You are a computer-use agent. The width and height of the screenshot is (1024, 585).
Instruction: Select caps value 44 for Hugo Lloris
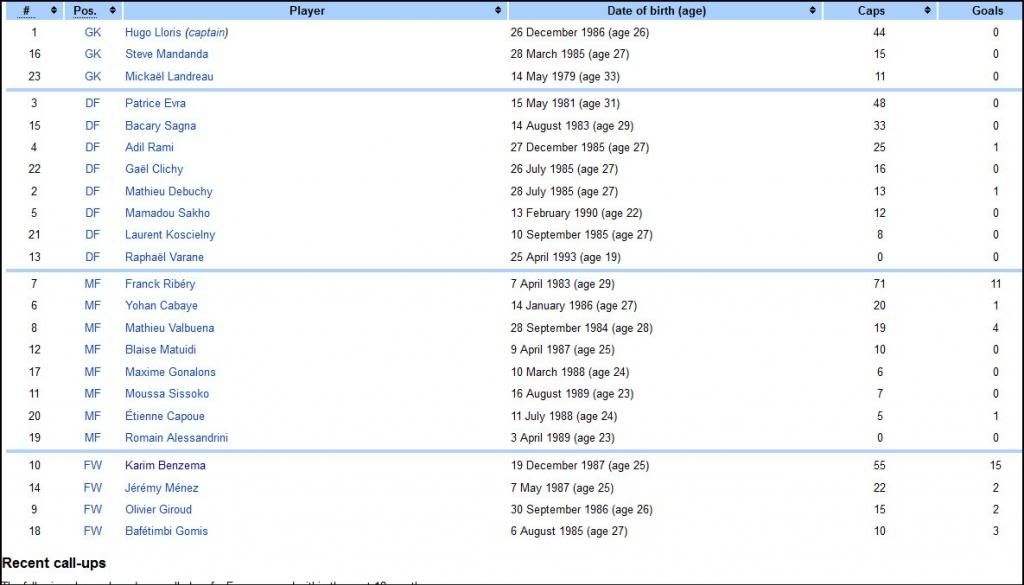point(880,33)
